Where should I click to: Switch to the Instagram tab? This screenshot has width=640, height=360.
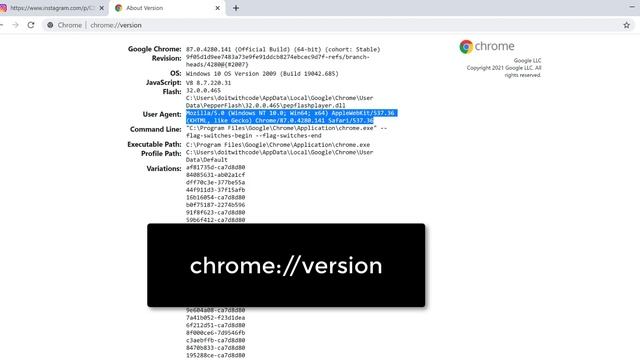pyautogui.click(x=52, y=8)
